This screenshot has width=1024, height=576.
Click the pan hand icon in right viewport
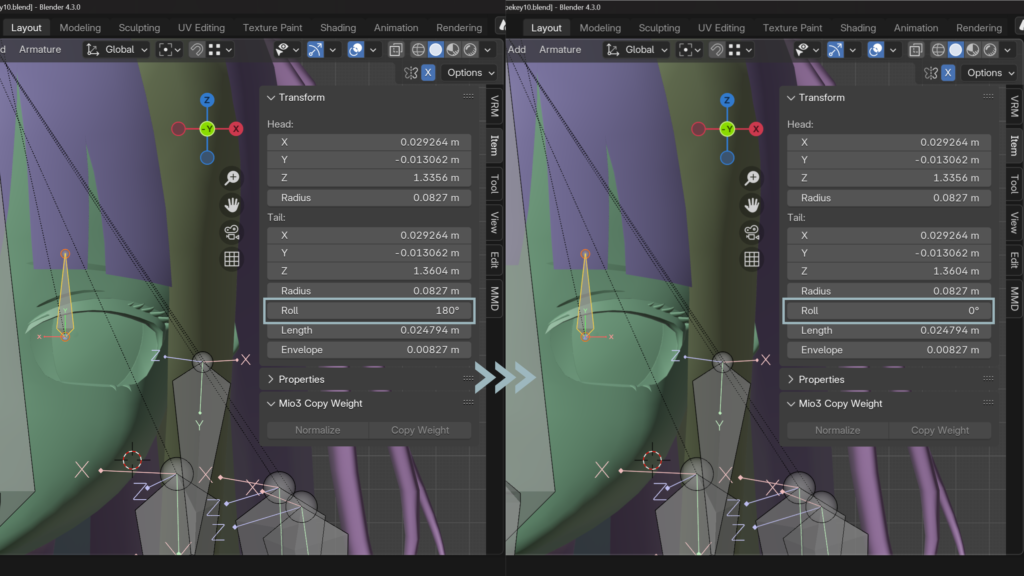click(752, 205)
